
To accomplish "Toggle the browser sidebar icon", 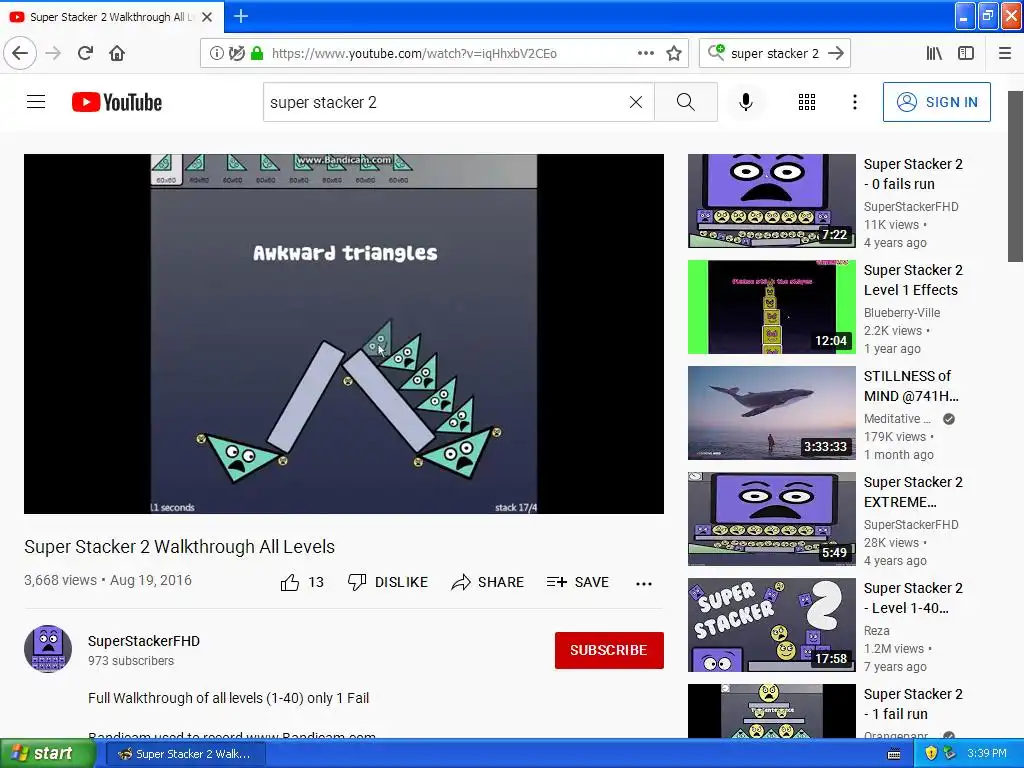I will click(x=966, y=54).
